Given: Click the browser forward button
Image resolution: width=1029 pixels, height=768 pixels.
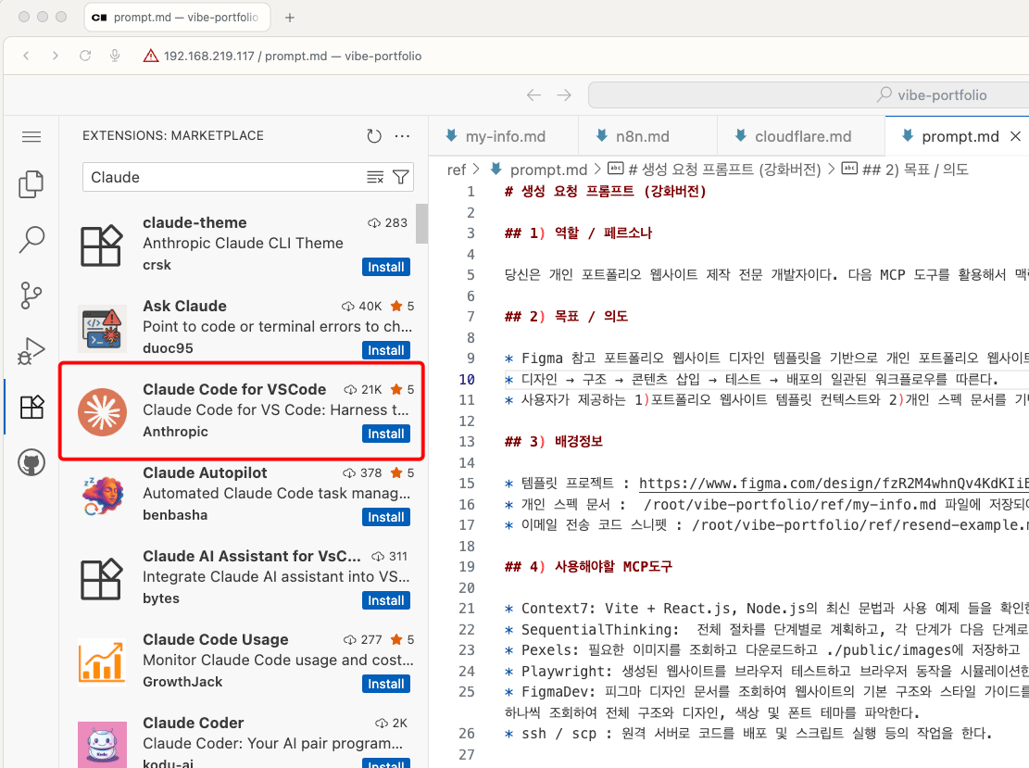Looking at the screenshot, I should coord(55,56).
